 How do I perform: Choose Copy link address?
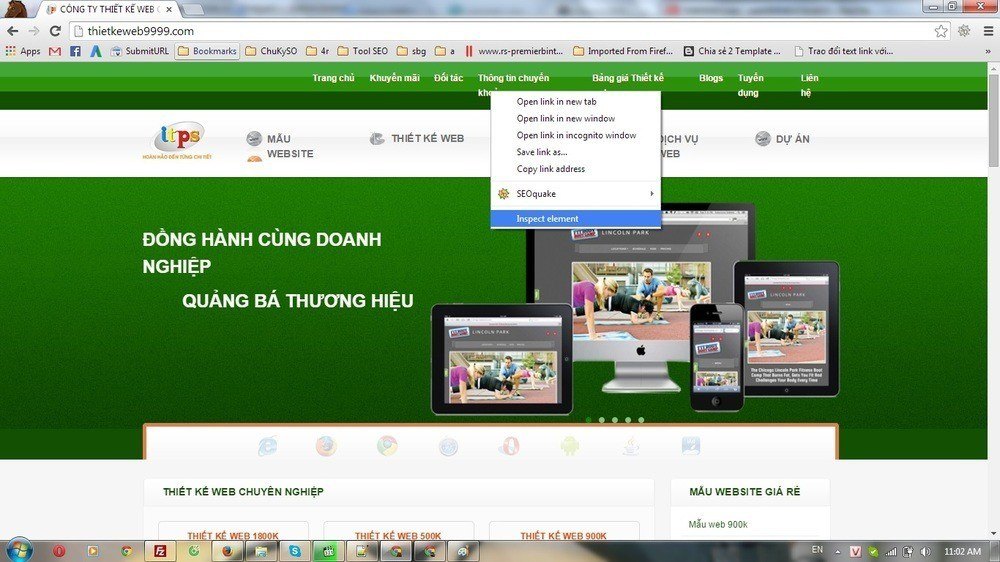pos(575,169)
